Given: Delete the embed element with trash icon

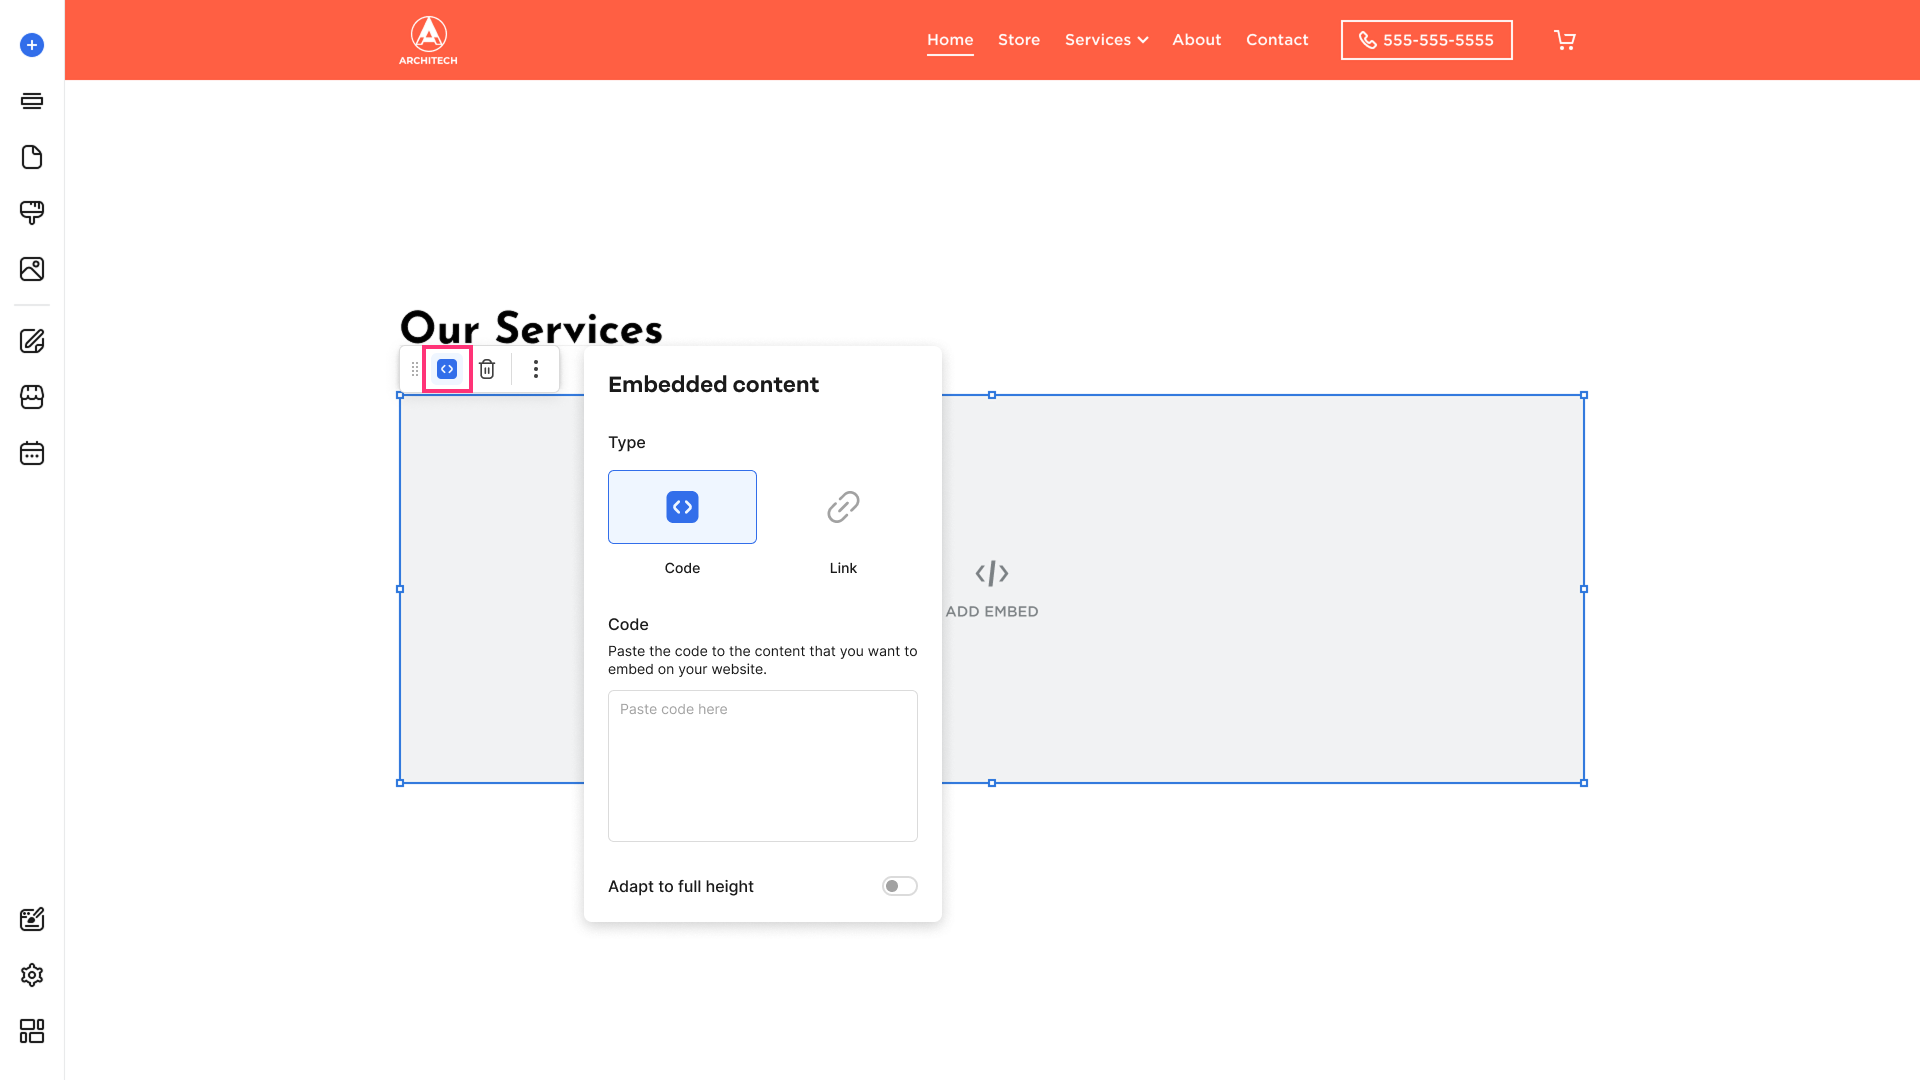Looking at the screenshot, I should pos(487,369).
